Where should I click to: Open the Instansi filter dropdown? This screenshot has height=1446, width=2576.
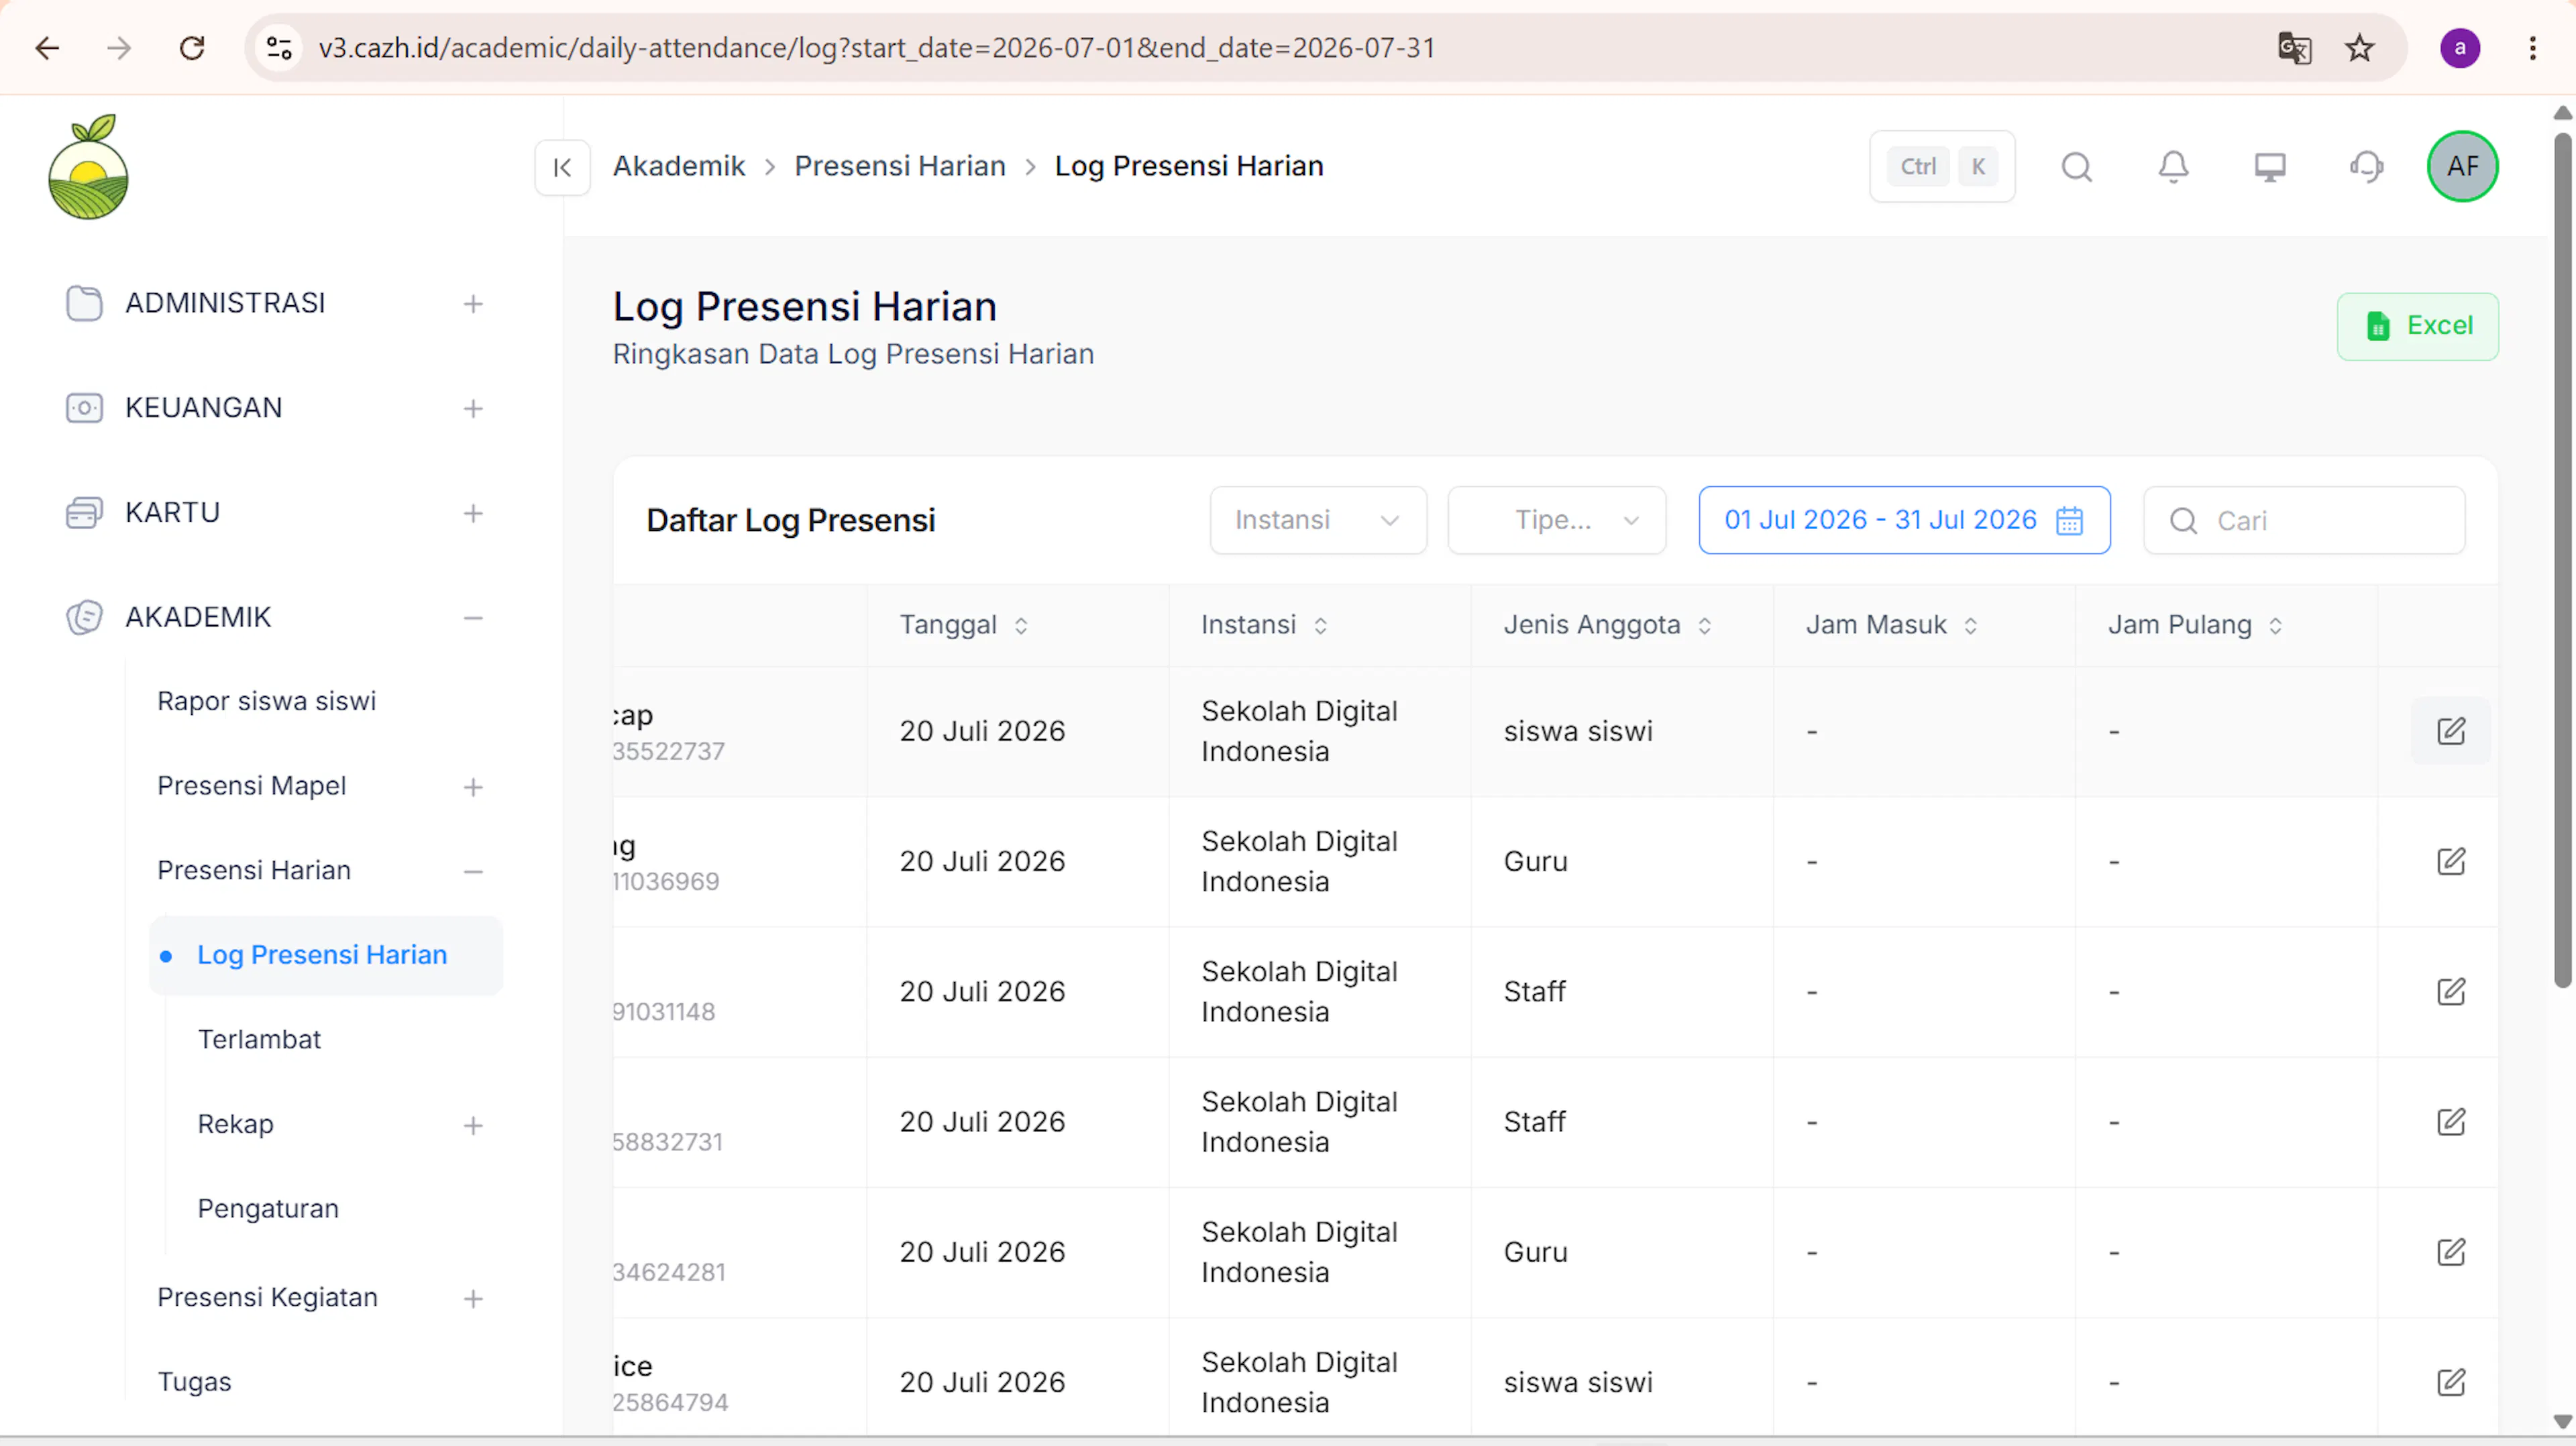coord(1318,520)
